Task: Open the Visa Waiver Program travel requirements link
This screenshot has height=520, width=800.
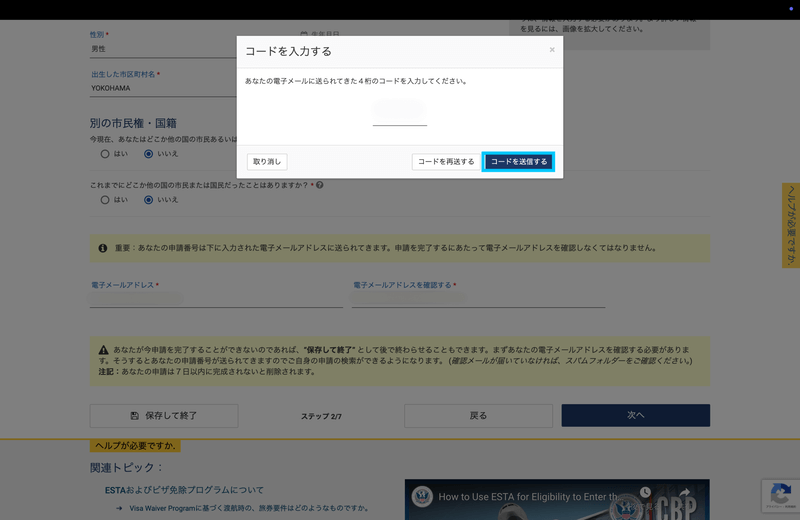Action: coord(248,508)
